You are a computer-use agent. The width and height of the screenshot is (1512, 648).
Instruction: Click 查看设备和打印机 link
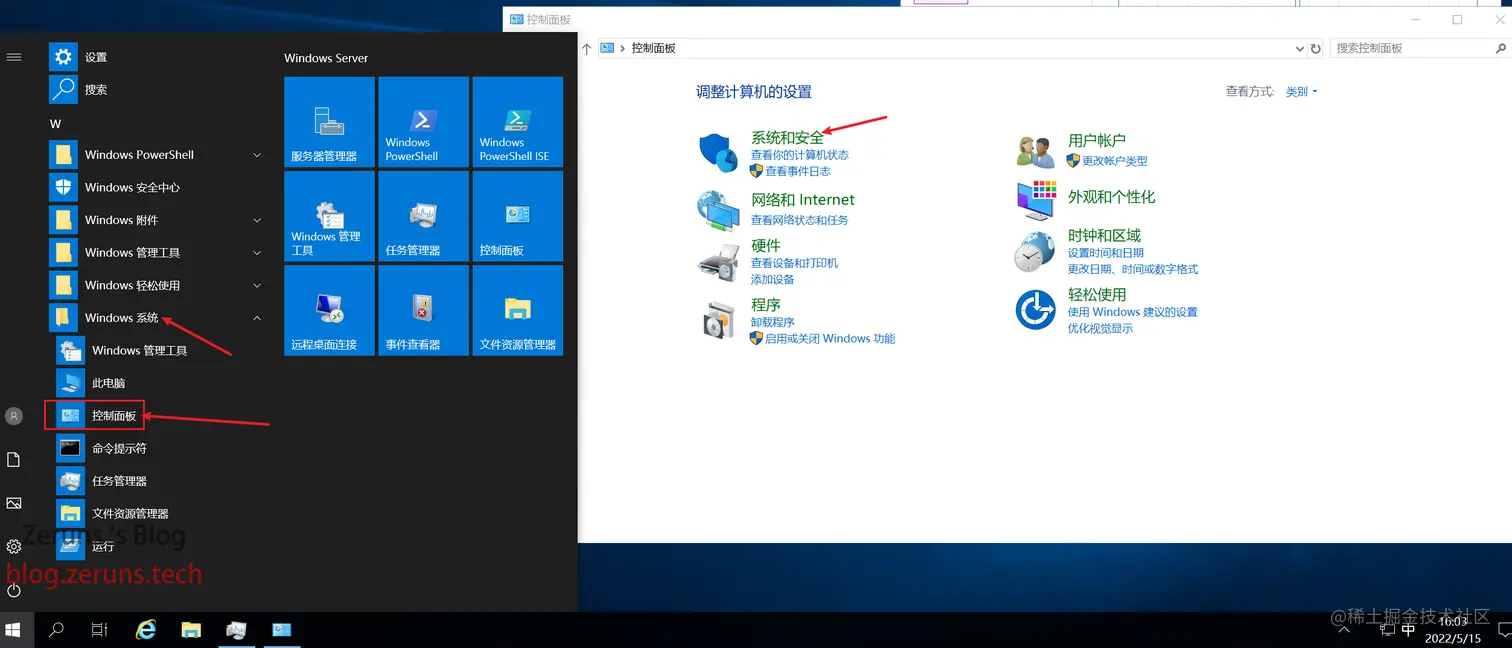[794, 263]
